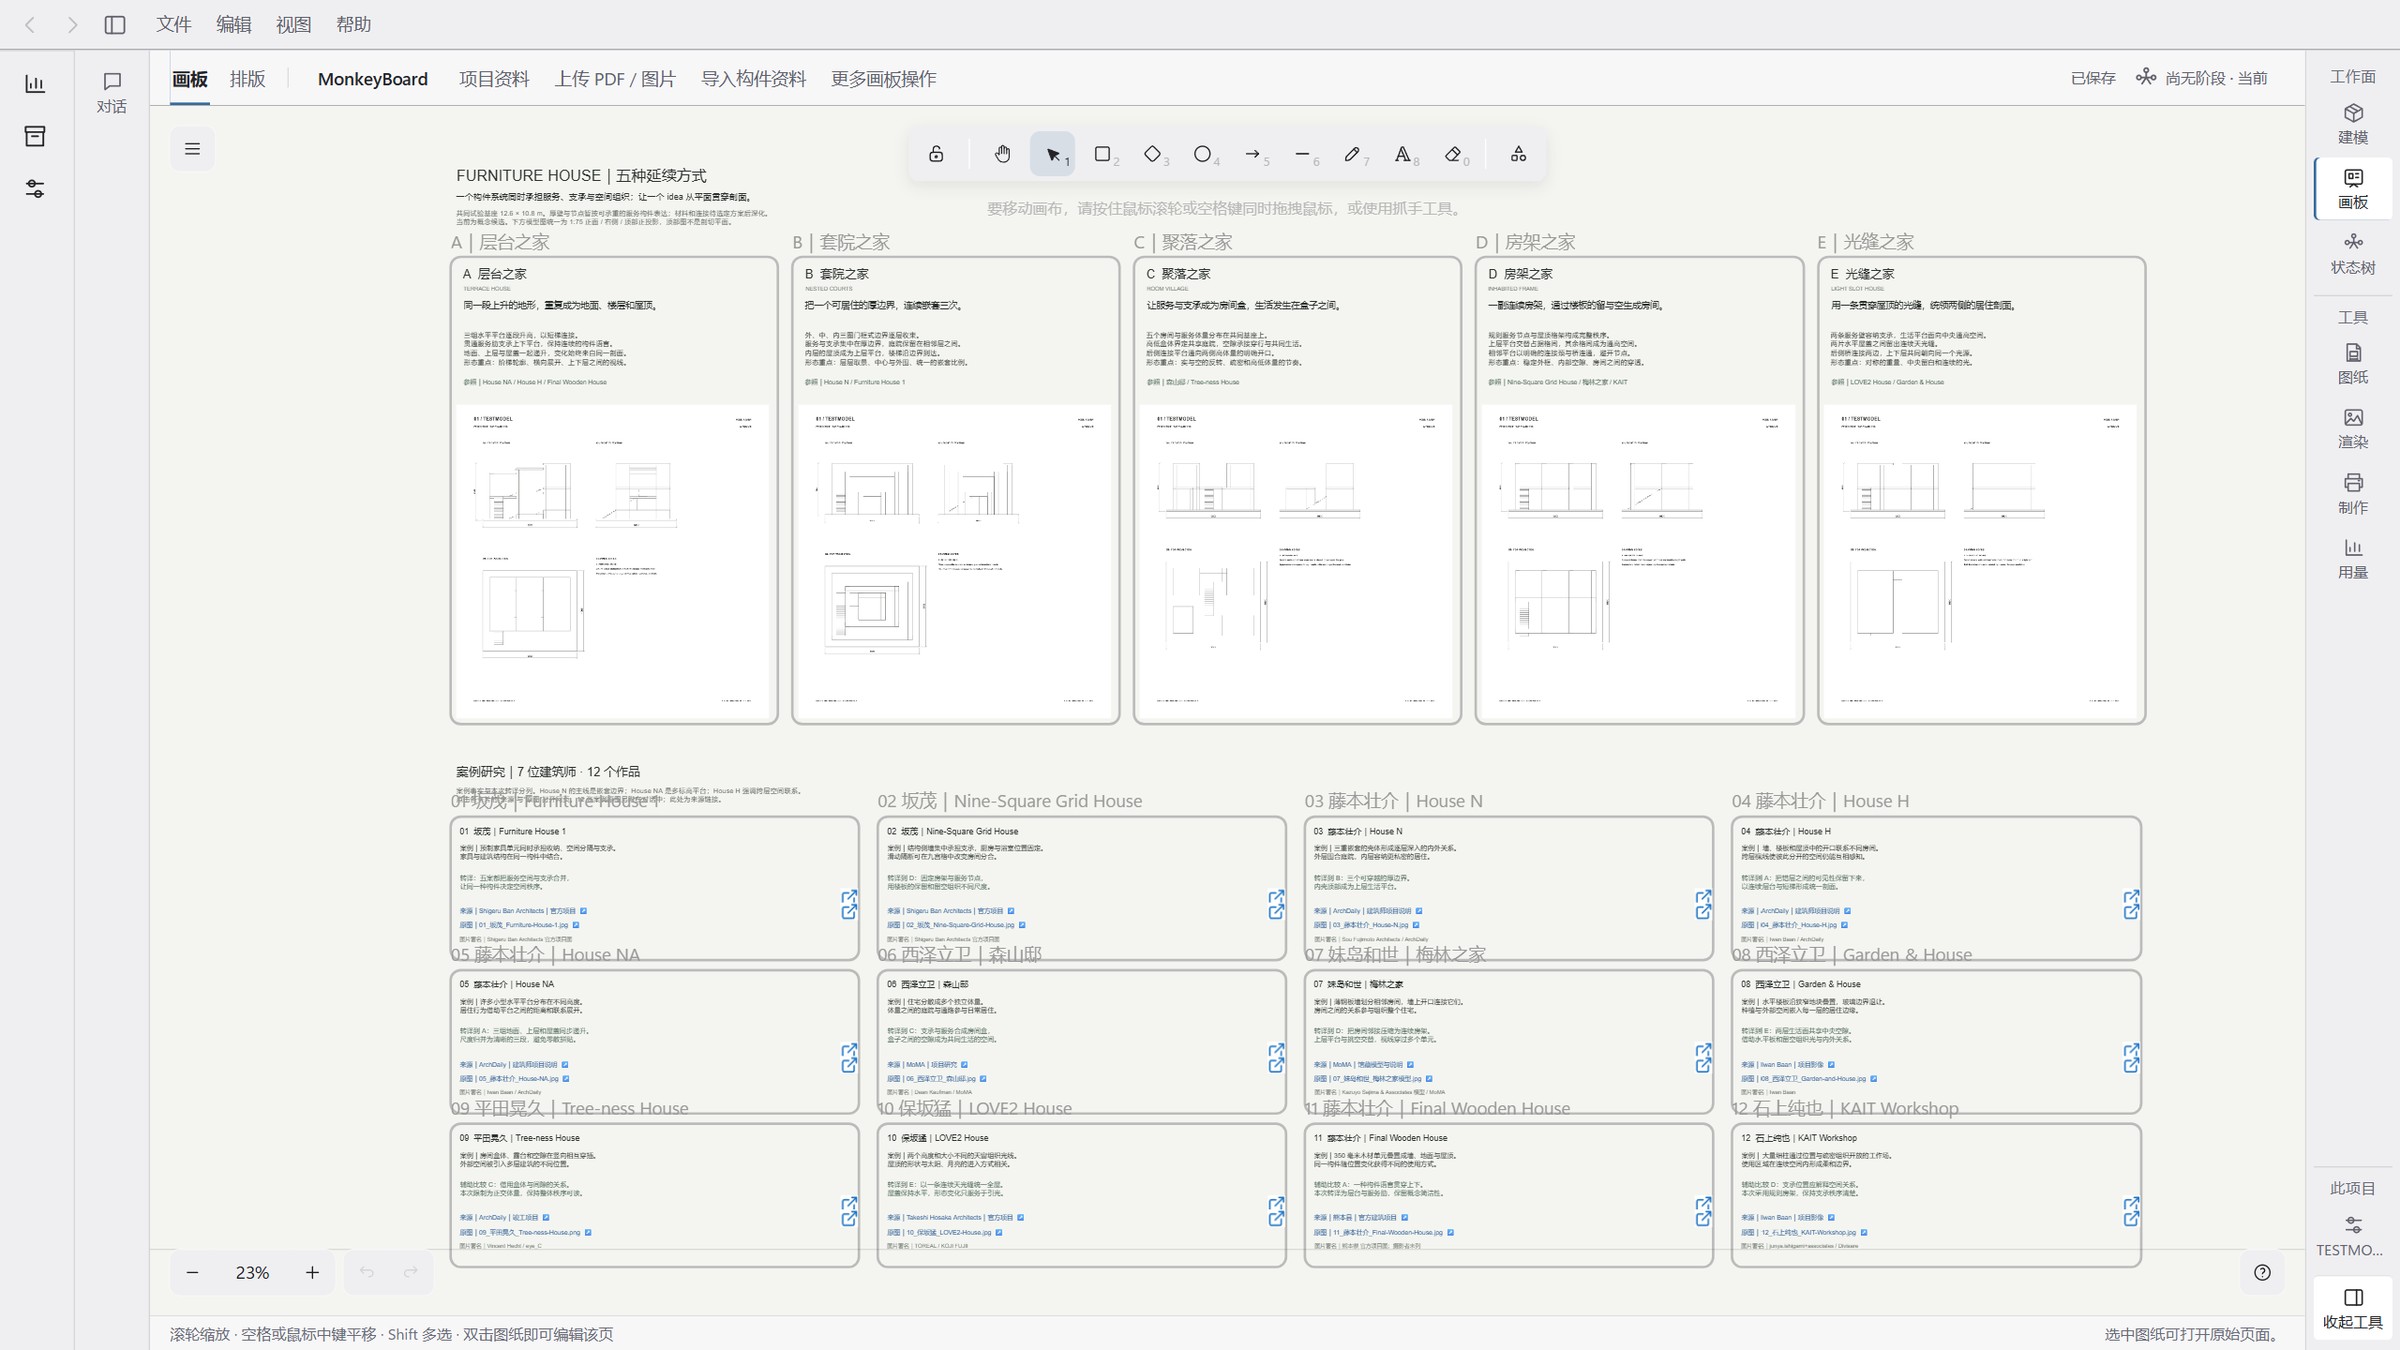Select the diamond shape tool
2400x1350 pixels.
pos(1153,154)
